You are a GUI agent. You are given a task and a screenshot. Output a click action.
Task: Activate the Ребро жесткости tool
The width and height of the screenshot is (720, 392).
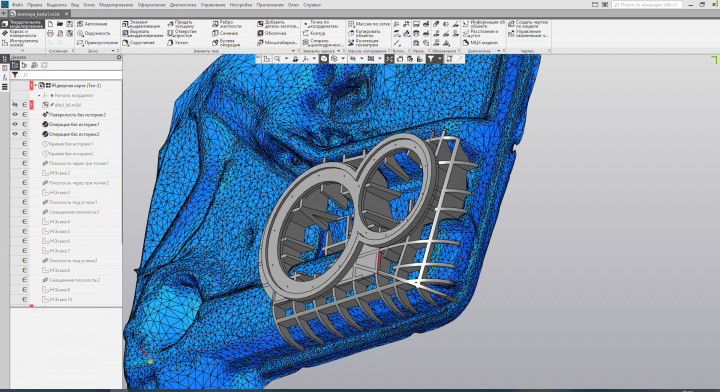click(x=226, y=24)
